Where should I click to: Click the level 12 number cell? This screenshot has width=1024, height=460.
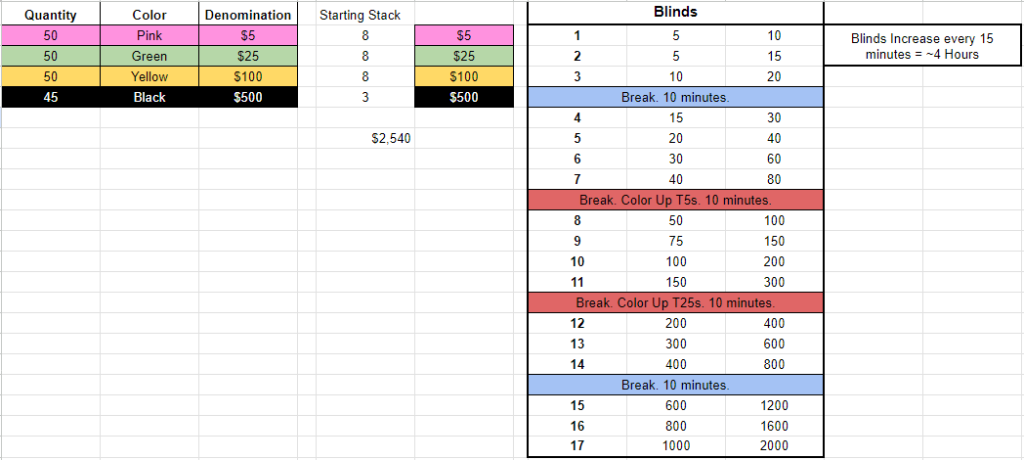tap(577, 323)
